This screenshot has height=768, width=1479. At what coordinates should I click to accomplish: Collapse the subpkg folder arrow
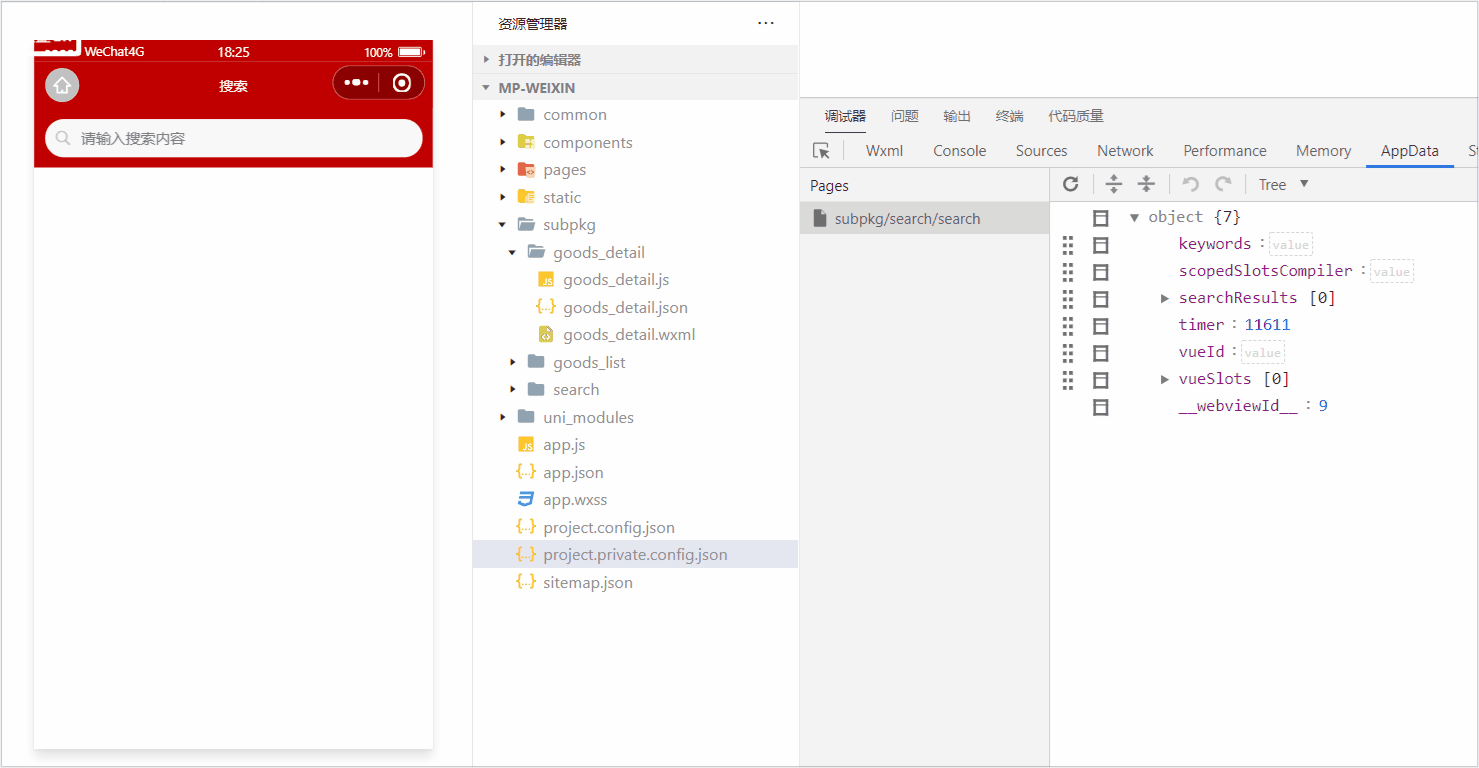(503, 225)
